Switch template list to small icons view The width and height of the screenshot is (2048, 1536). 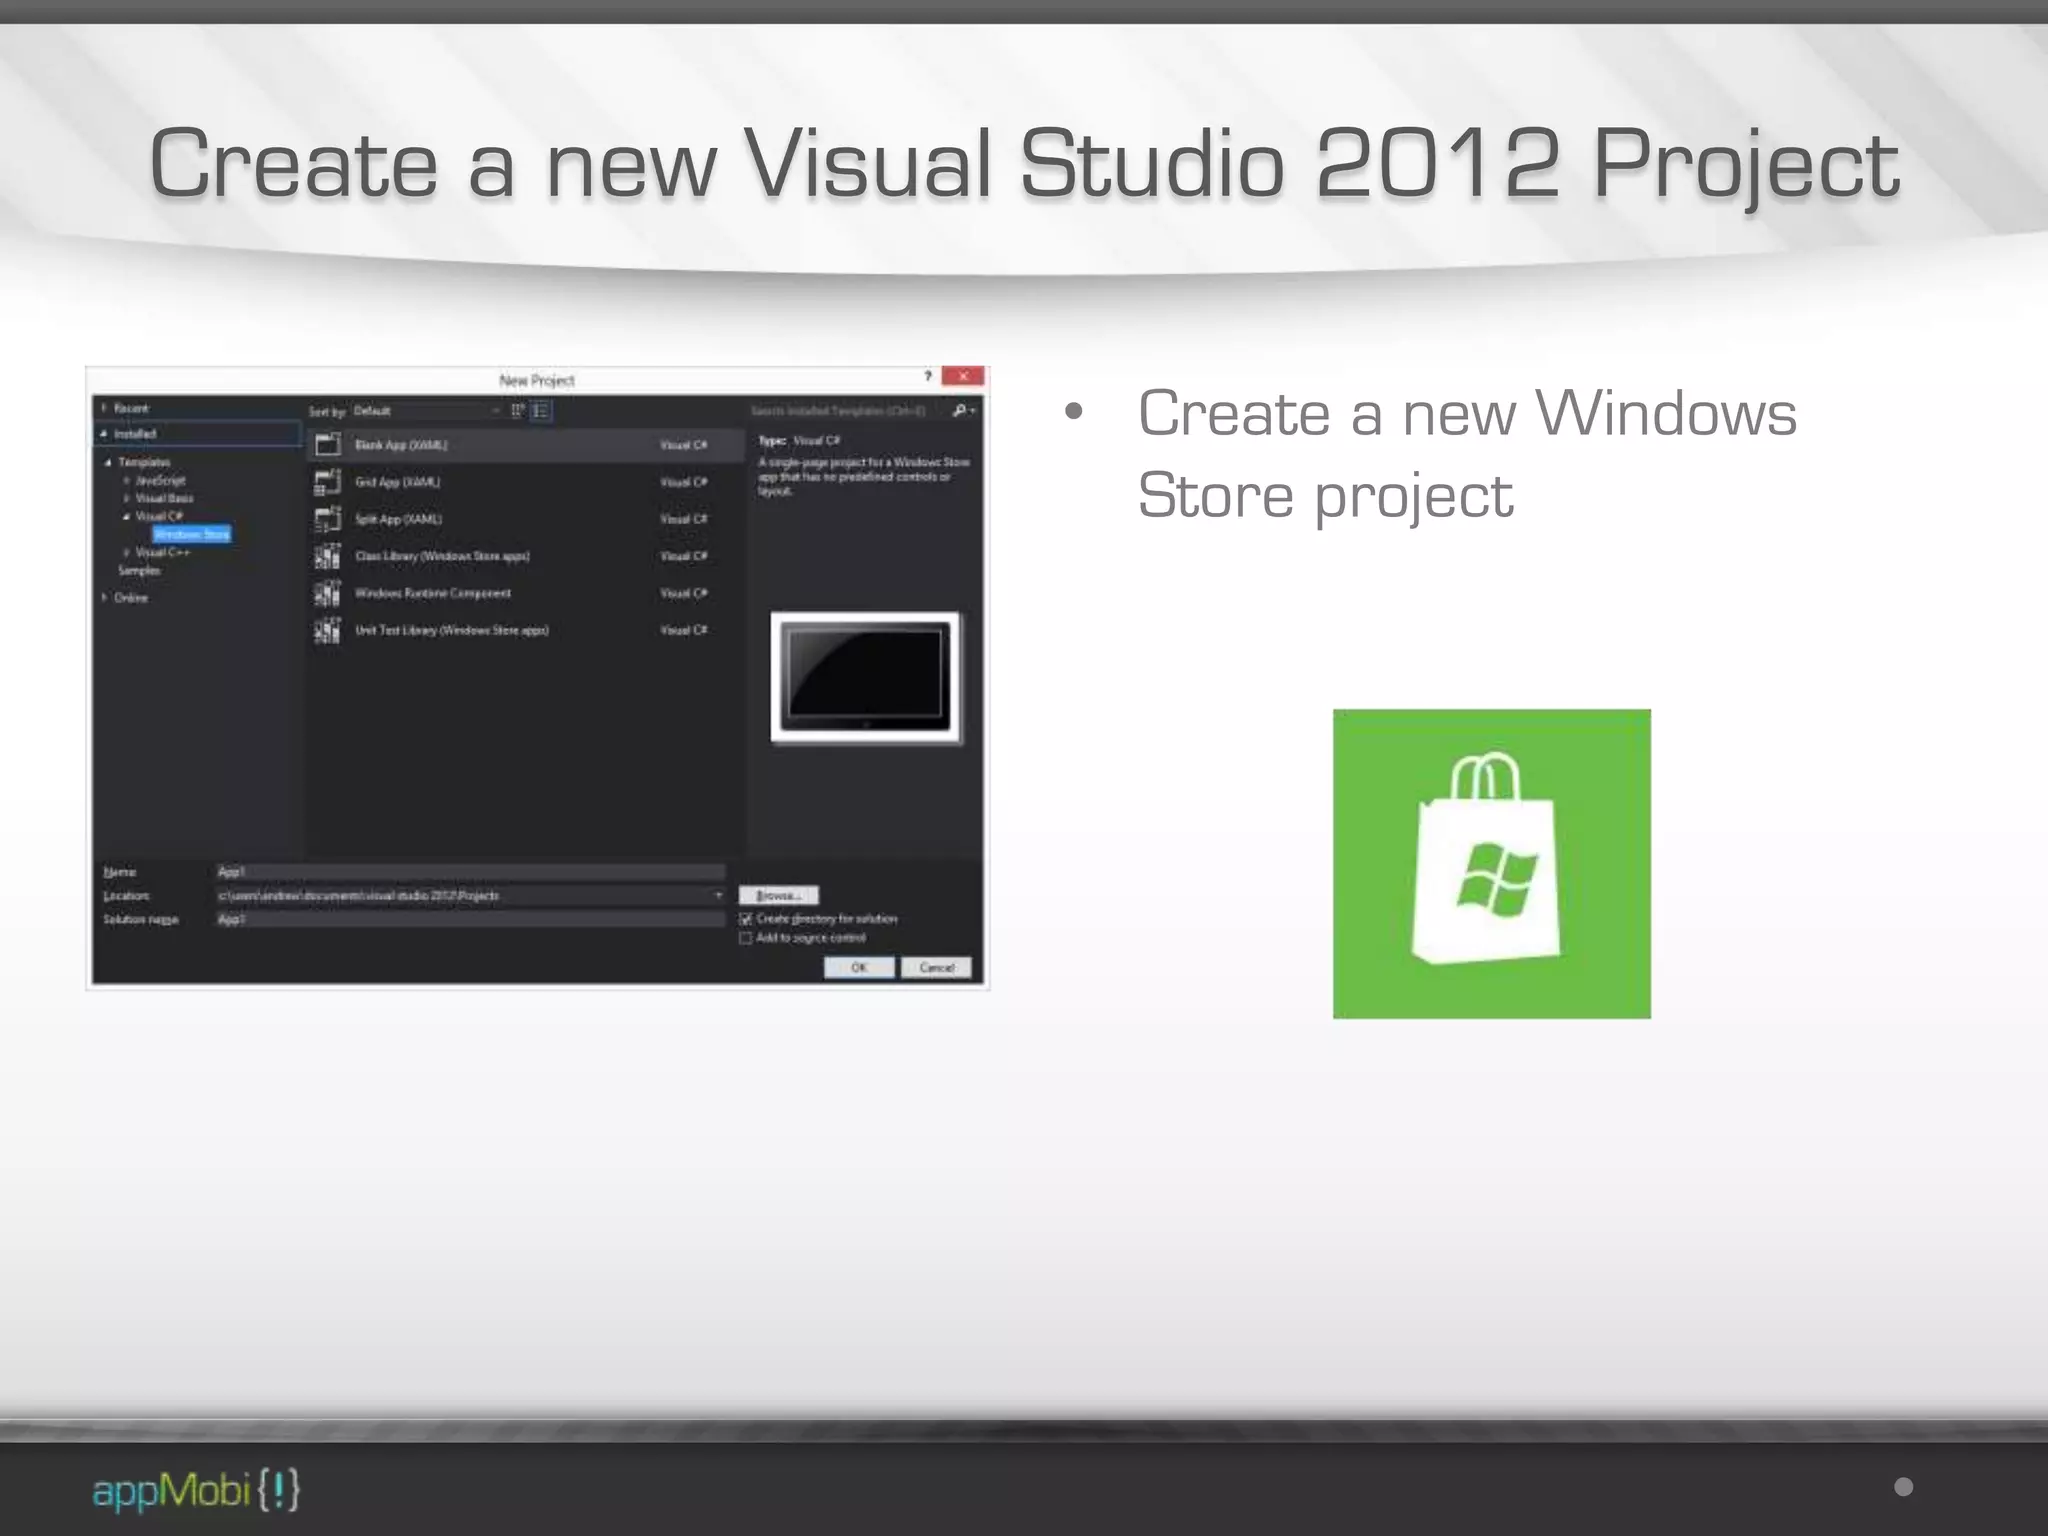518,411
